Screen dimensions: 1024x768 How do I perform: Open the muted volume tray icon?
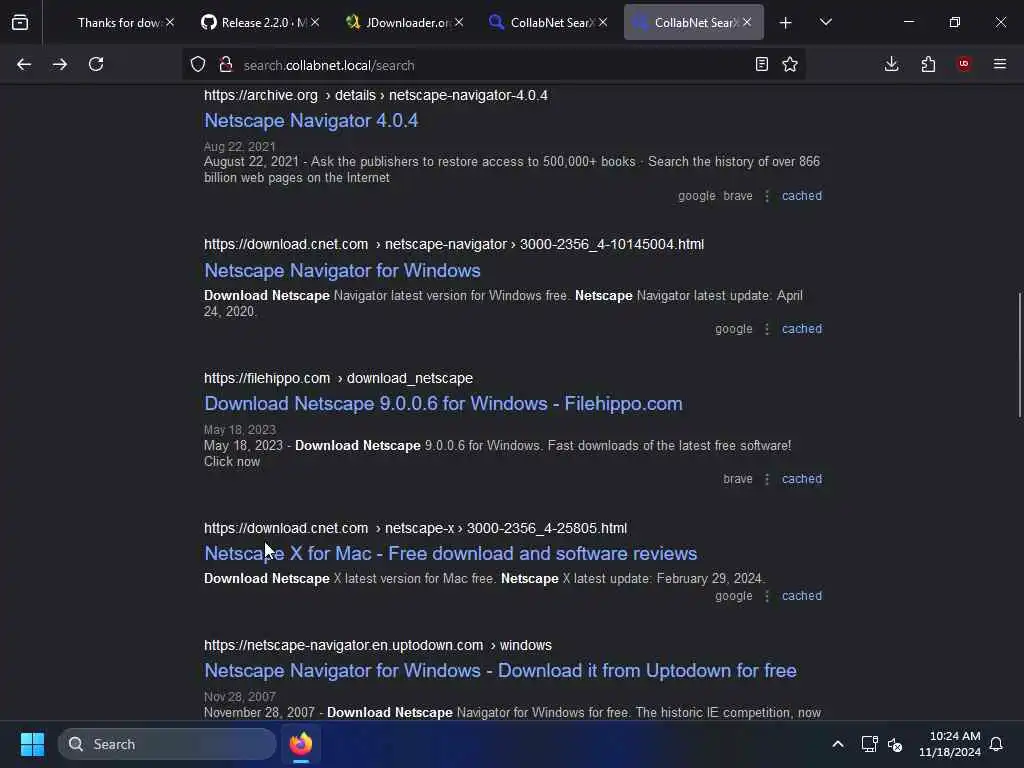(x=895, y=744)
